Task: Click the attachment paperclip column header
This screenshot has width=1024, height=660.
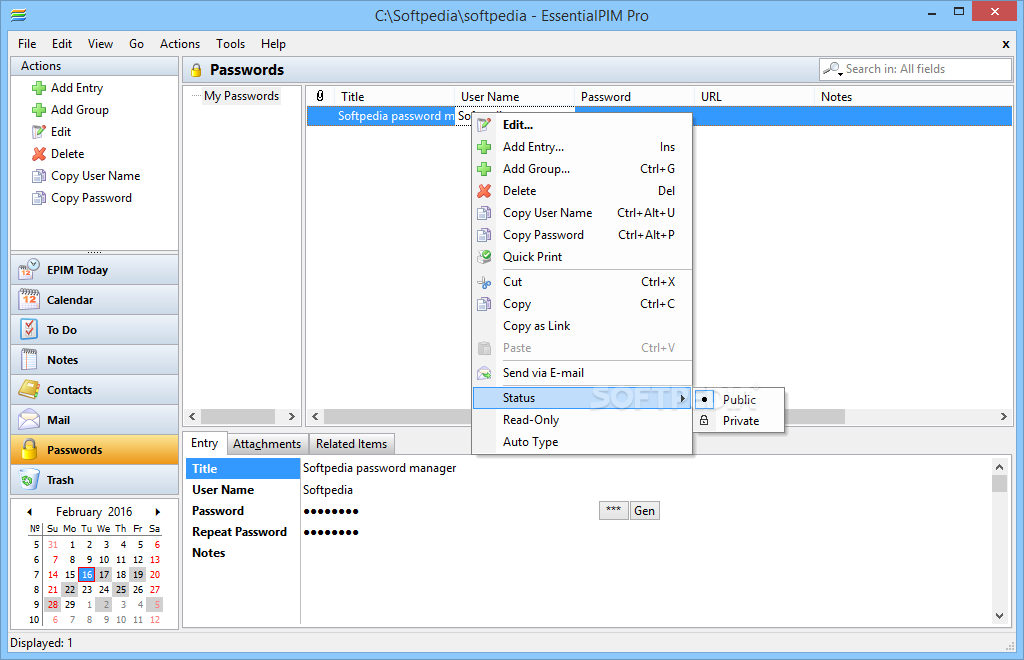Action: coord(320,96)
